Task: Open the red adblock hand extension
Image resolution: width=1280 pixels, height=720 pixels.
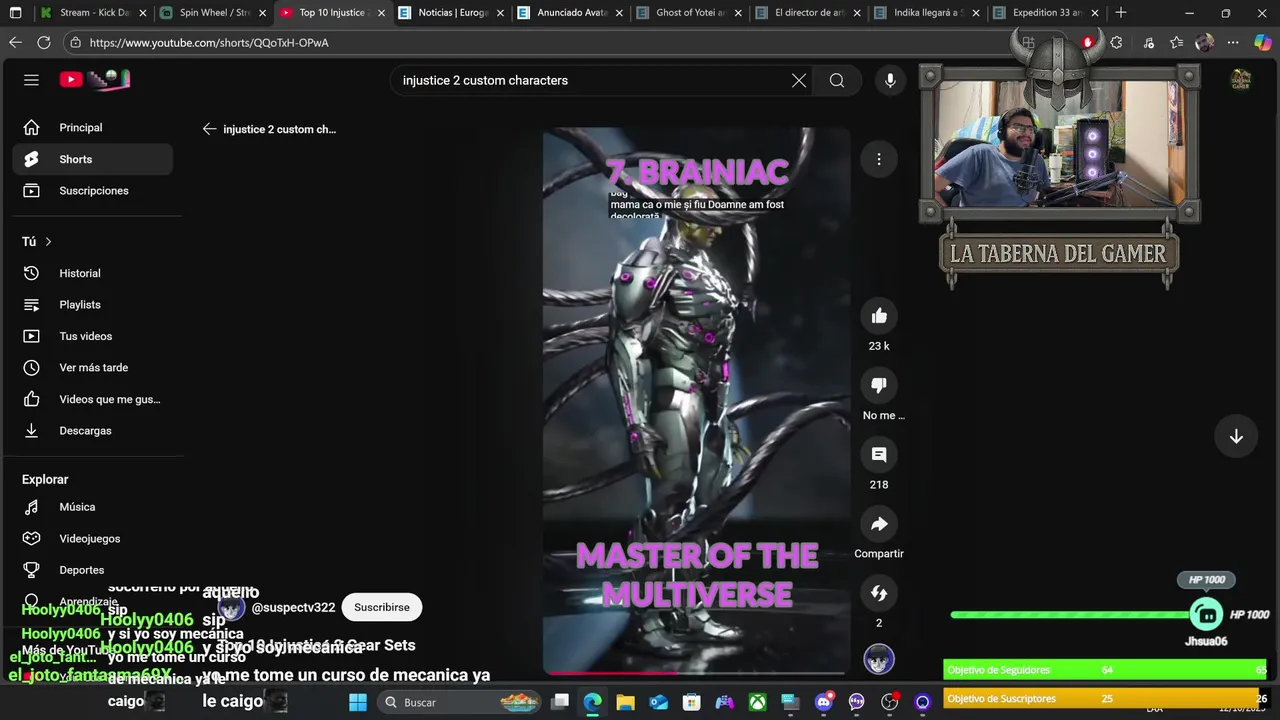Action: [1088, 43]
